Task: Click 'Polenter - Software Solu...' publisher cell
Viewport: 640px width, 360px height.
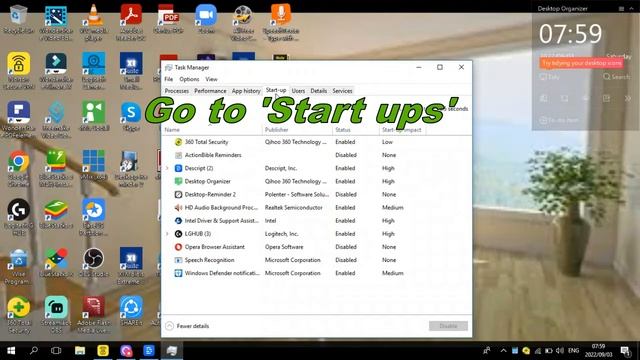Action: 297,194
